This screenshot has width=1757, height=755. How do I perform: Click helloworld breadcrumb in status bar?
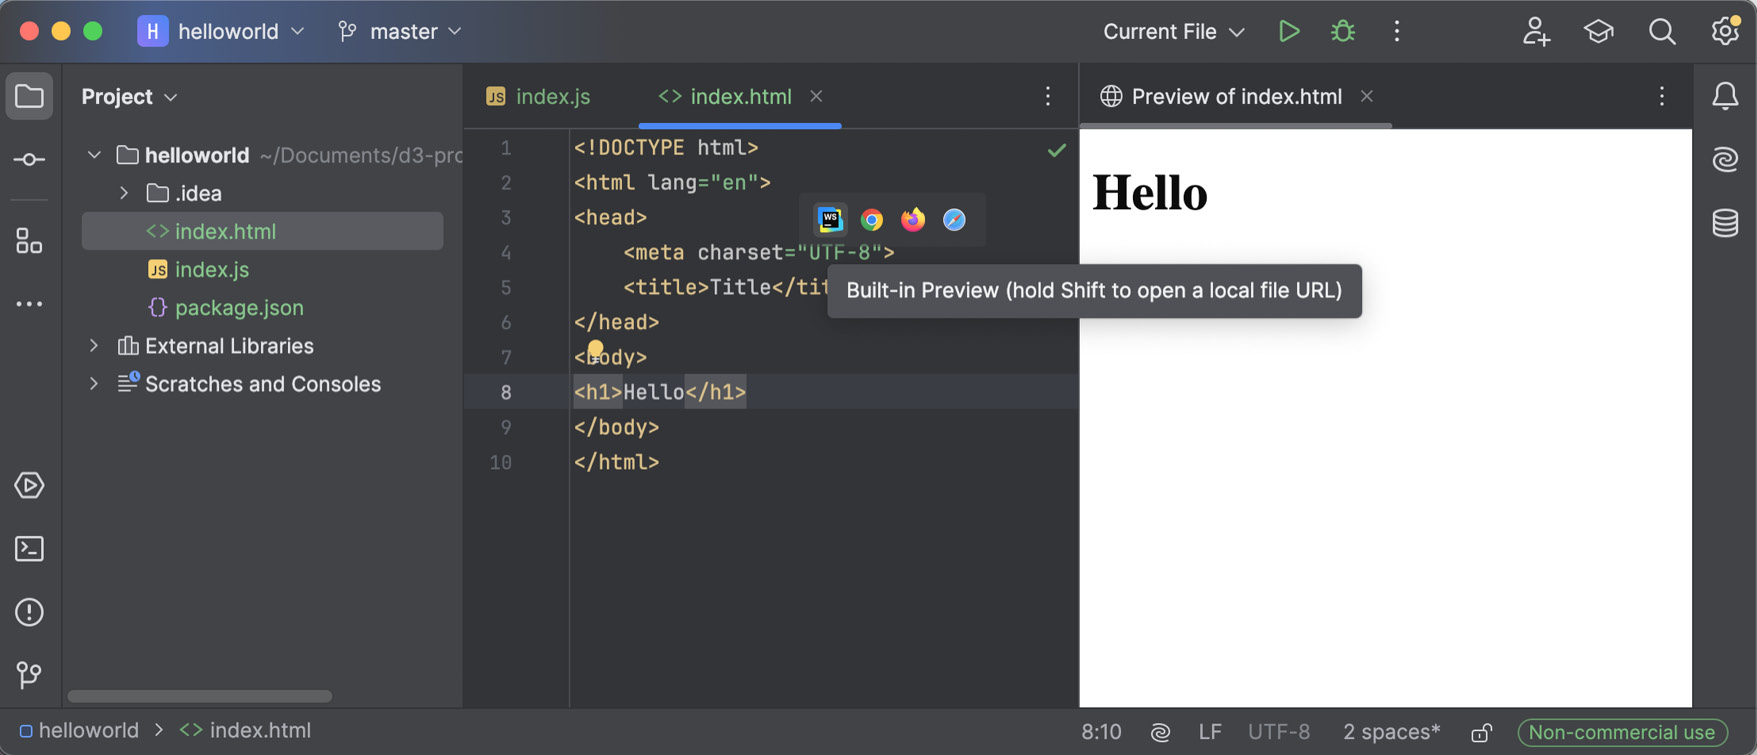[79, 731]
